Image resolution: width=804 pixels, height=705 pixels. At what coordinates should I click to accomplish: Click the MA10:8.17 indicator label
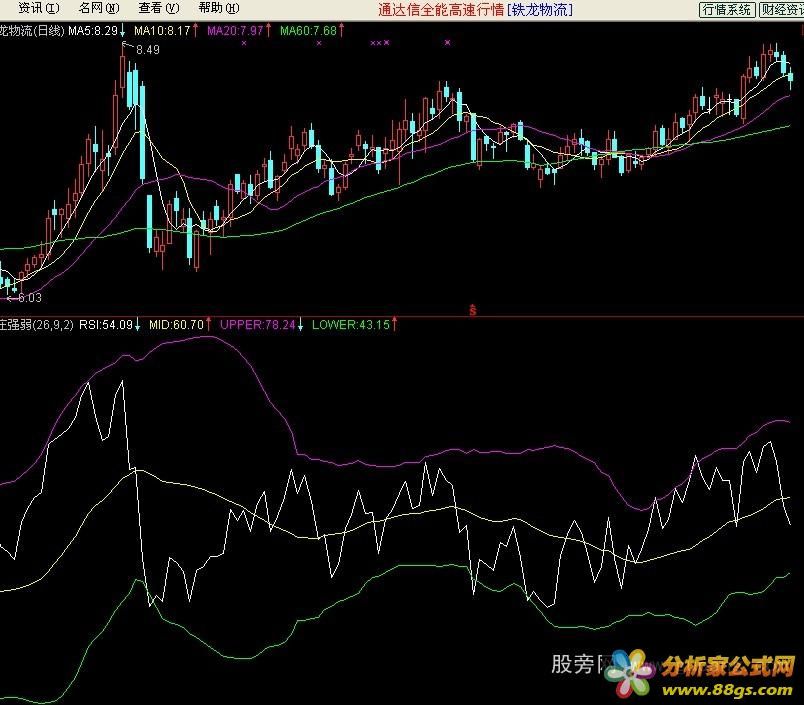pyautogui.click(x=162, y=31)
